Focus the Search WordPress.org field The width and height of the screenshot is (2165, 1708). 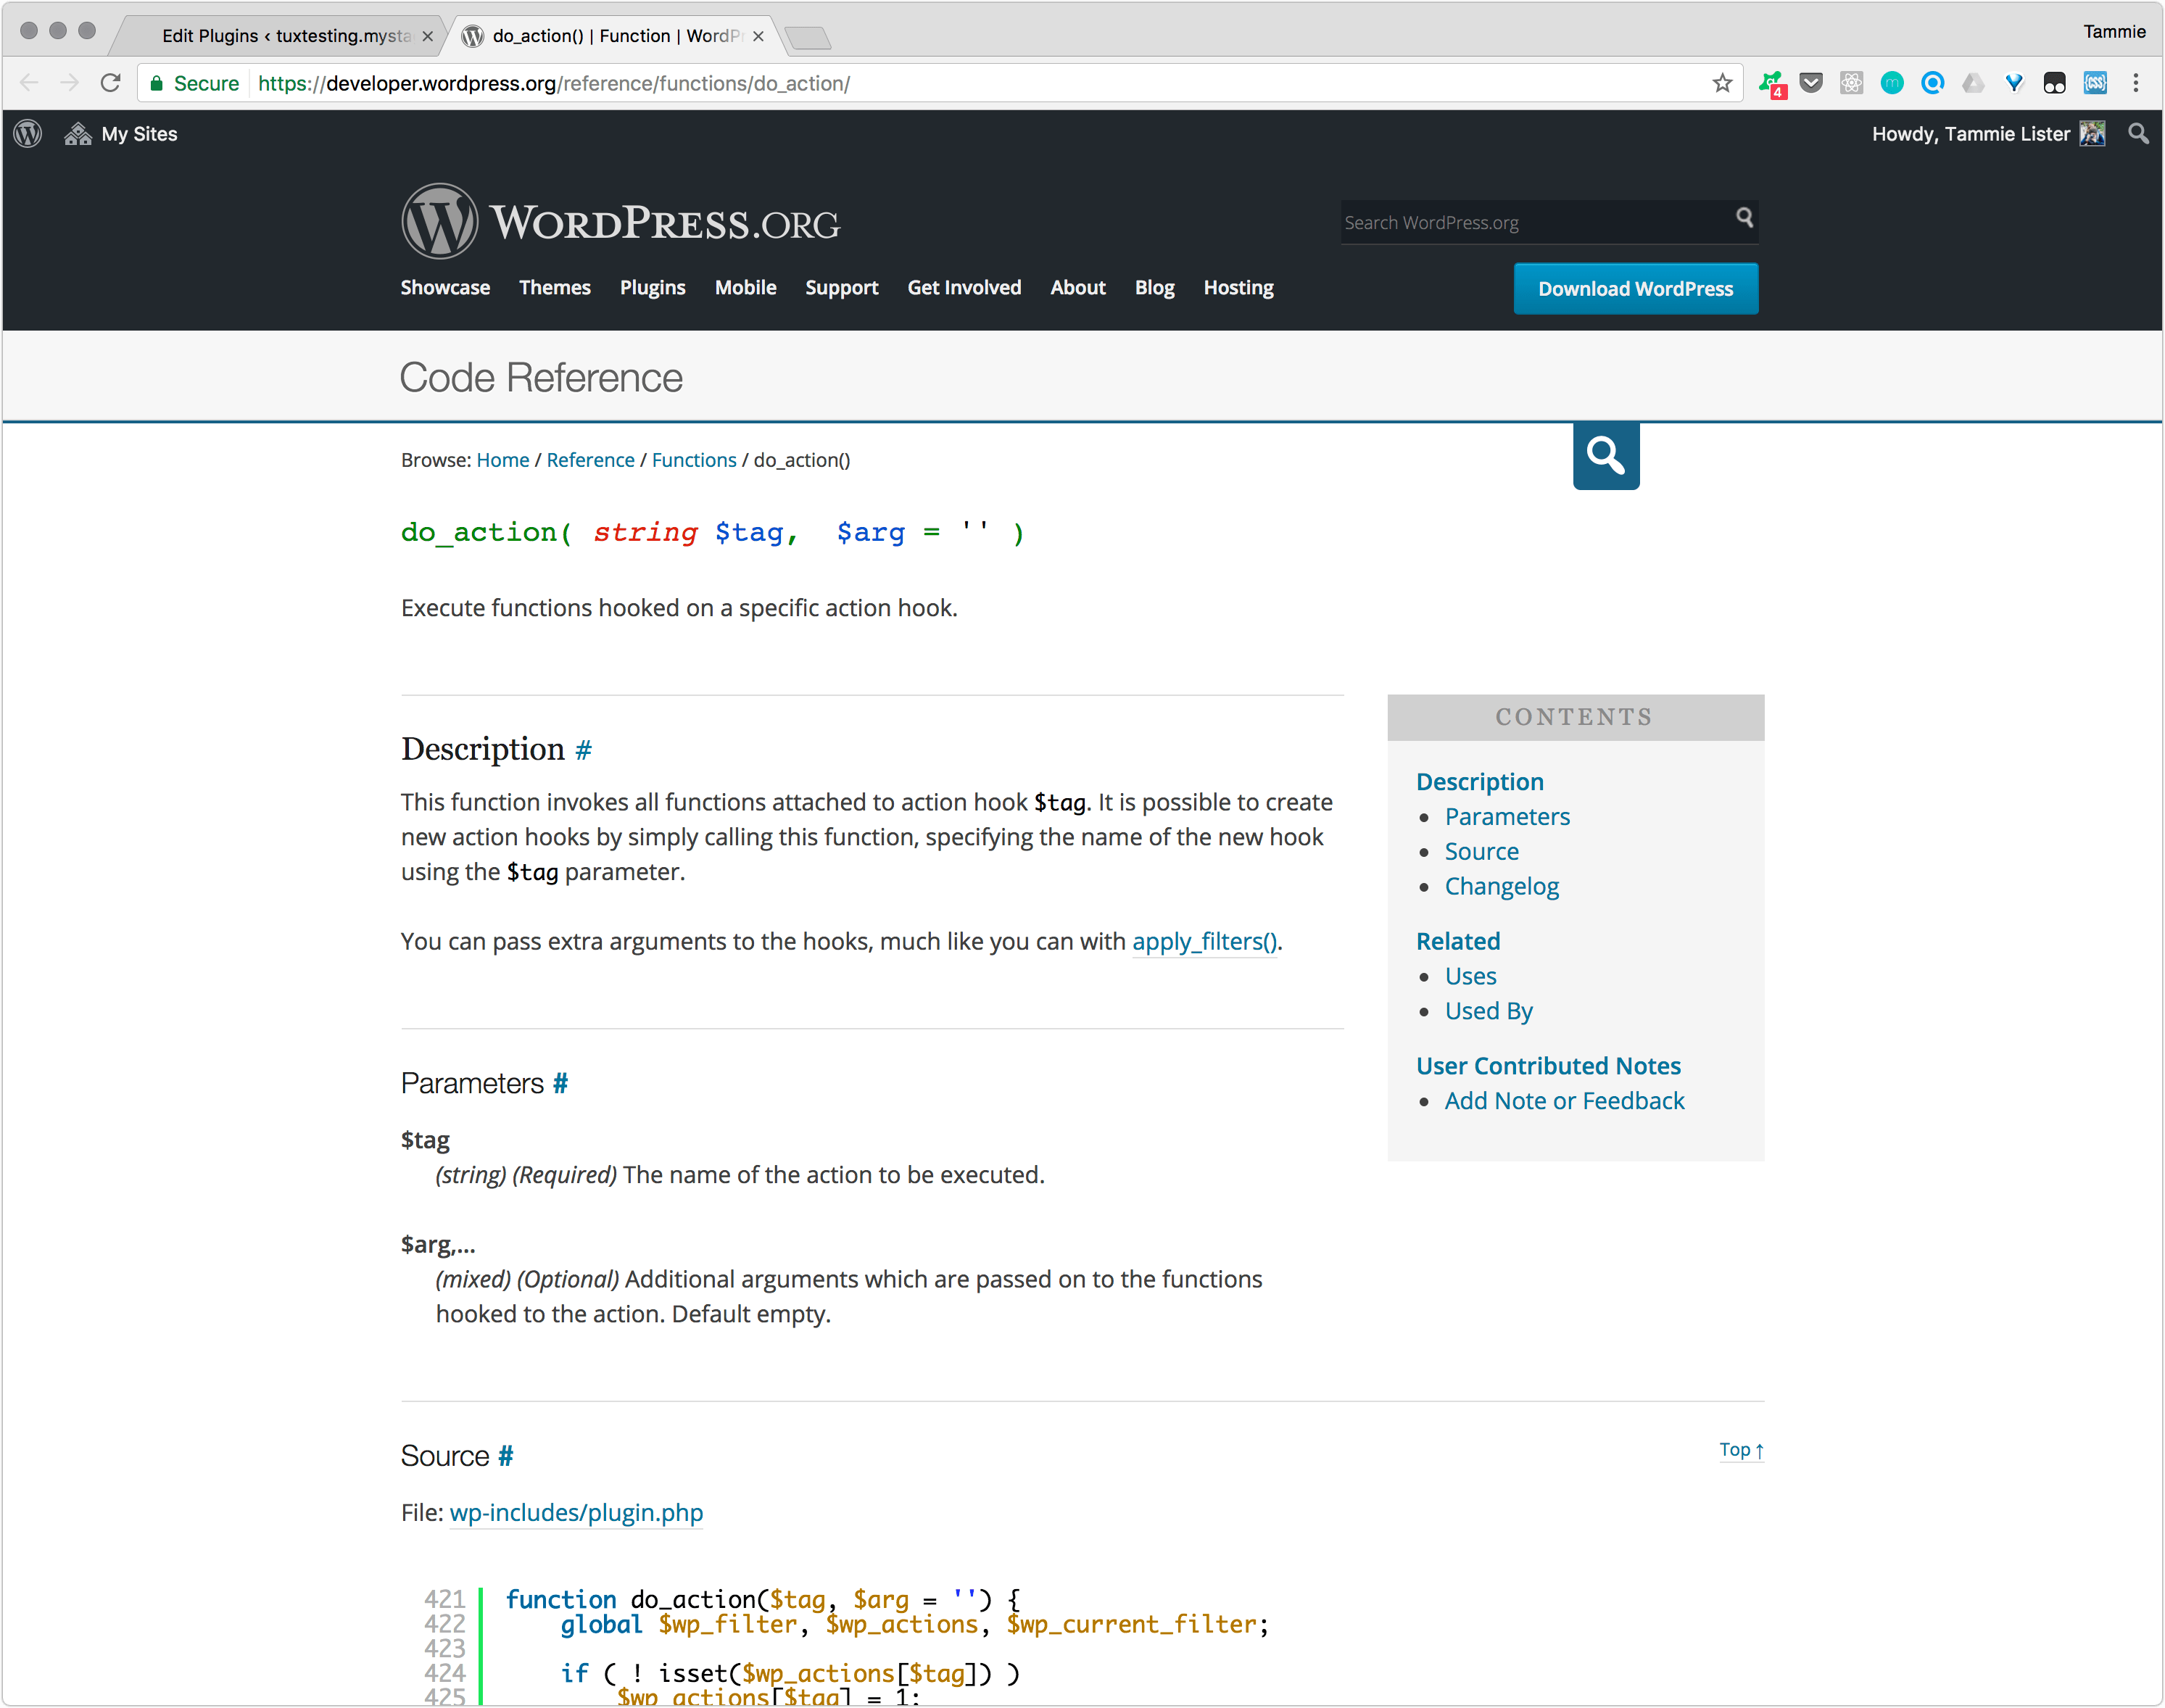tap(1530, 223)
